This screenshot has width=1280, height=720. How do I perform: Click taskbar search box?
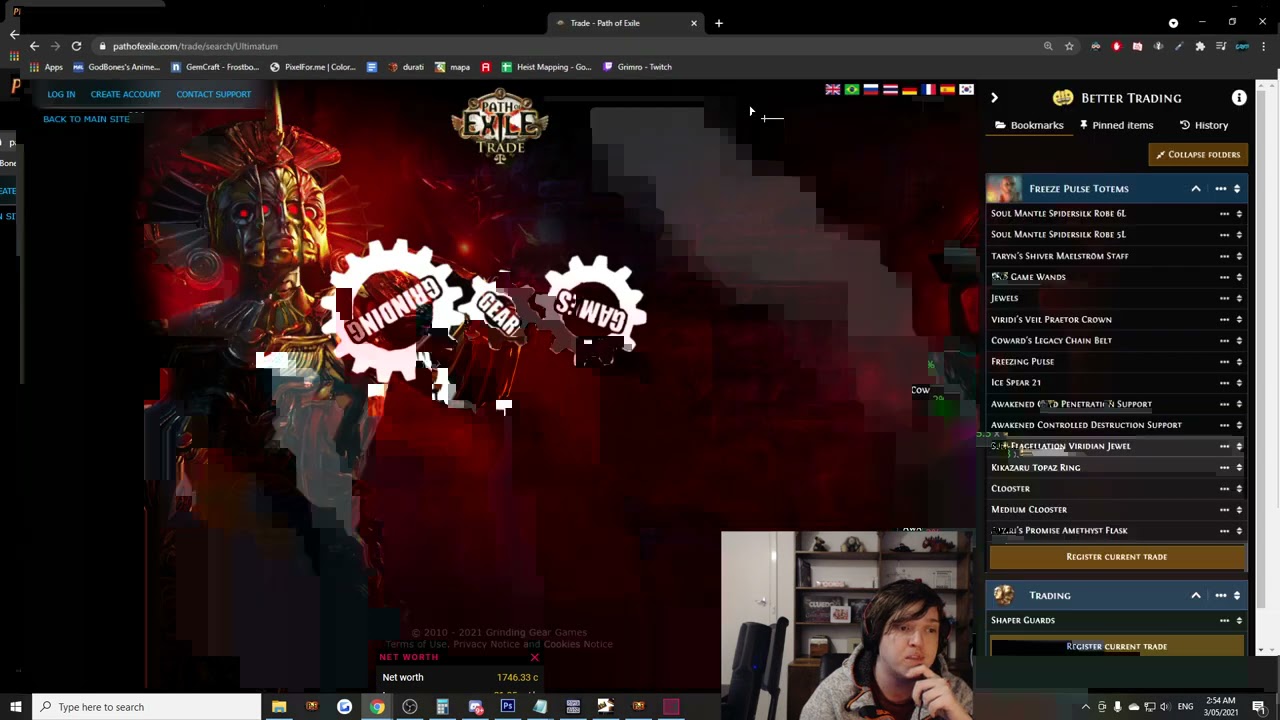coord(147,707)
